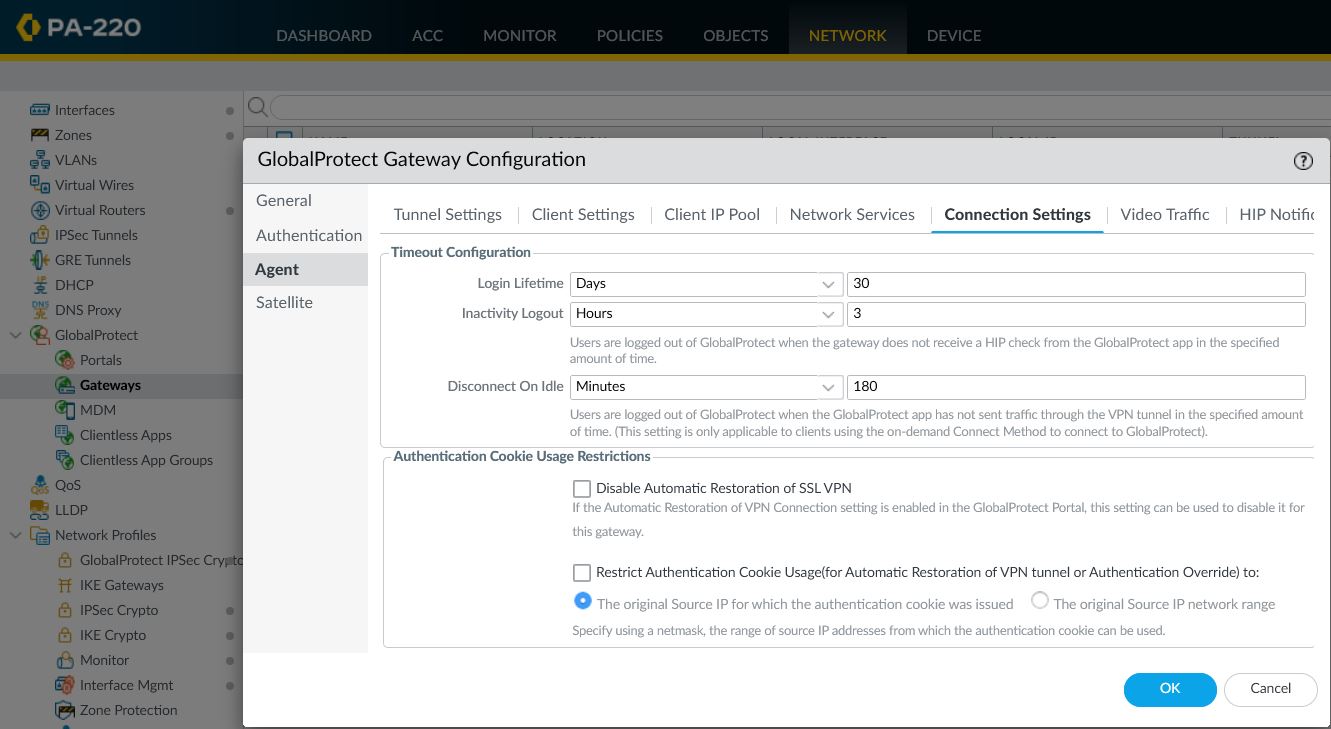Click the IPSec Tunnels lock icon
Image resolution: width=1331 pixels, height=729 pixels.
40,235
